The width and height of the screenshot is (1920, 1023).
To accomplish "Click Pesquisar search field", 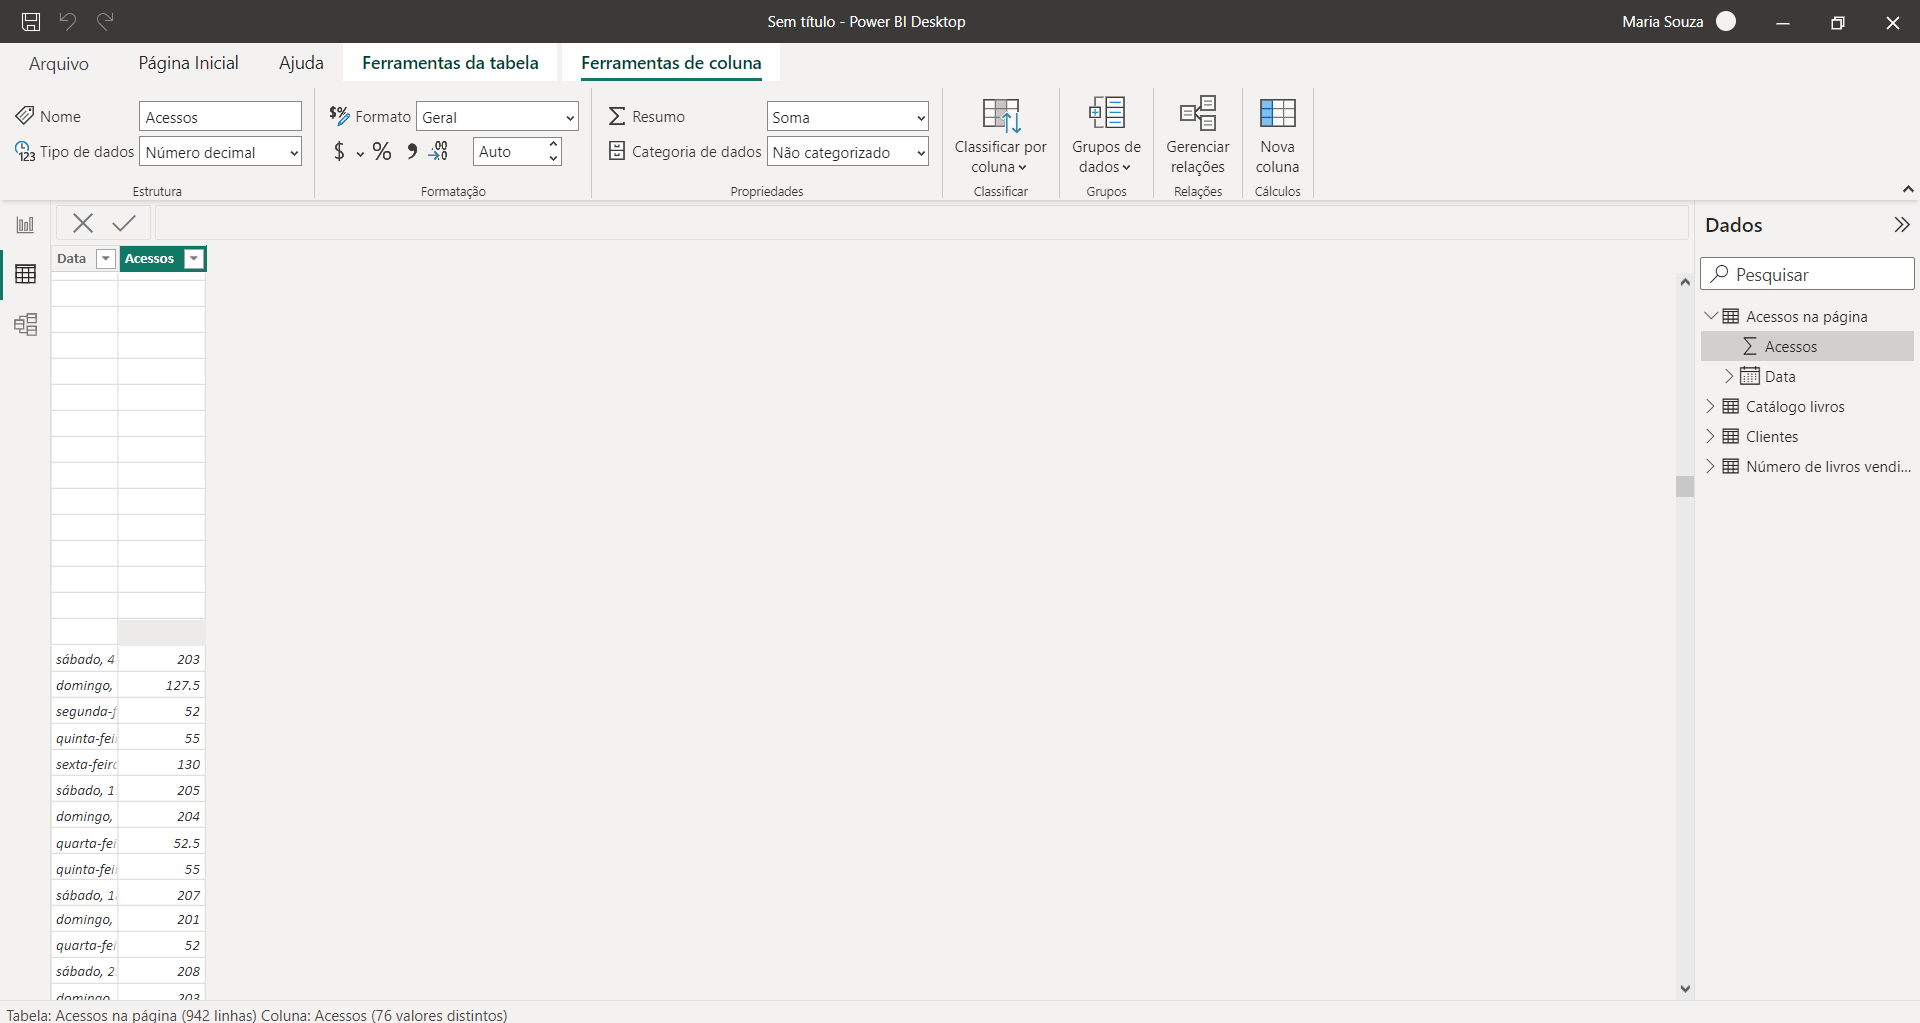I will tap(1807, 274).
